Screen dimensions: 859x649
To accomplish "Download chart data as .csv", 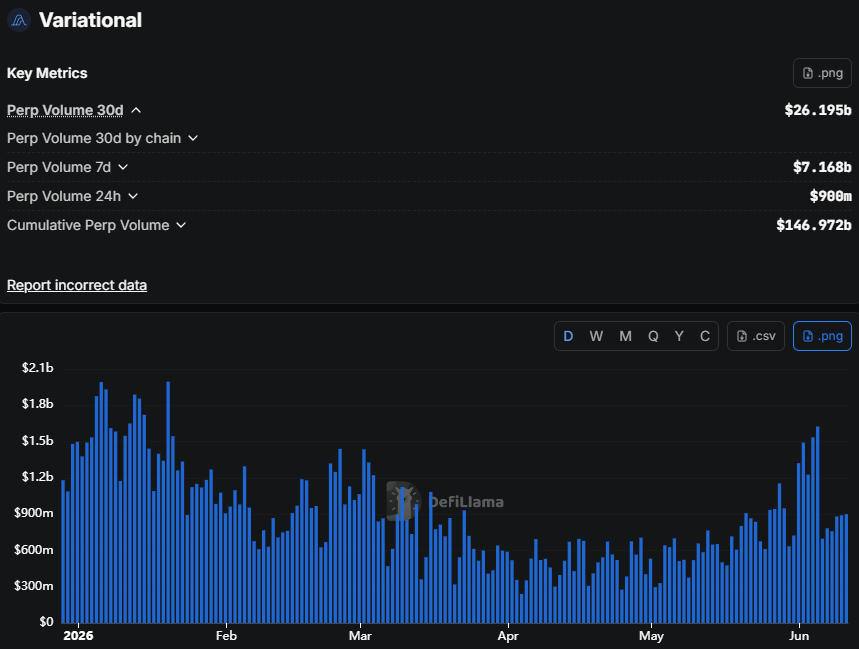I will pos(755,336).
